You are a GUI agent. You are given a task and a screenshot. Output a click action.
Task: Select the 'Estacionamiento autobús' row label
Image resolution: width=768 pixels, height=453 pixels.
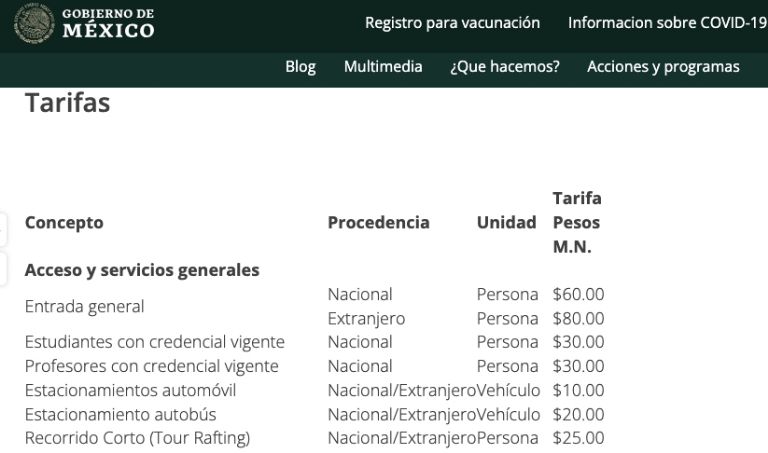120,414
